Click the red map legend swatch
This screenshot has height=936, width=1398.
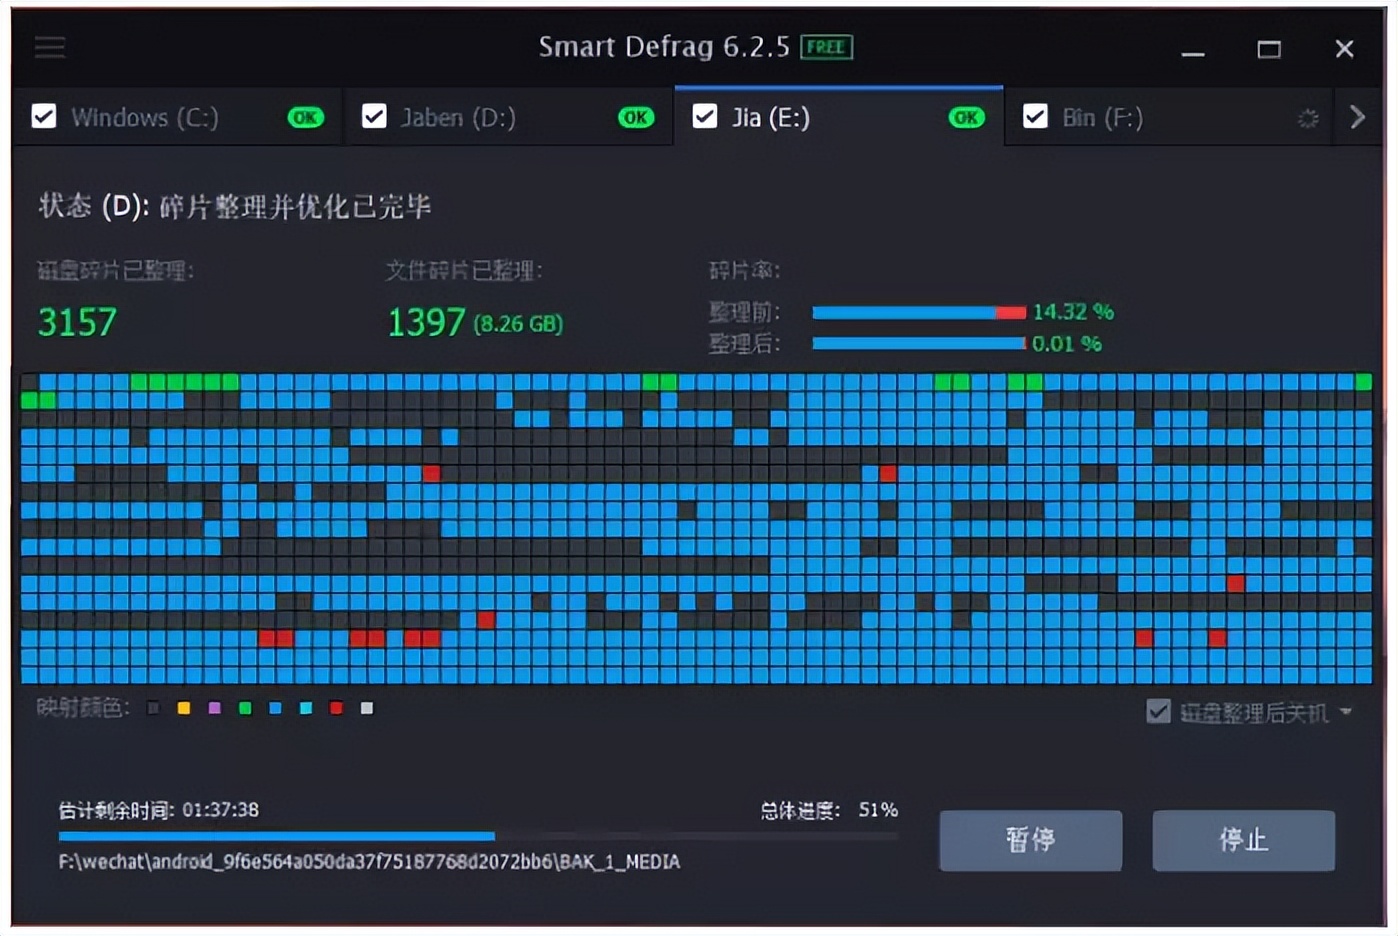(336, 708)
